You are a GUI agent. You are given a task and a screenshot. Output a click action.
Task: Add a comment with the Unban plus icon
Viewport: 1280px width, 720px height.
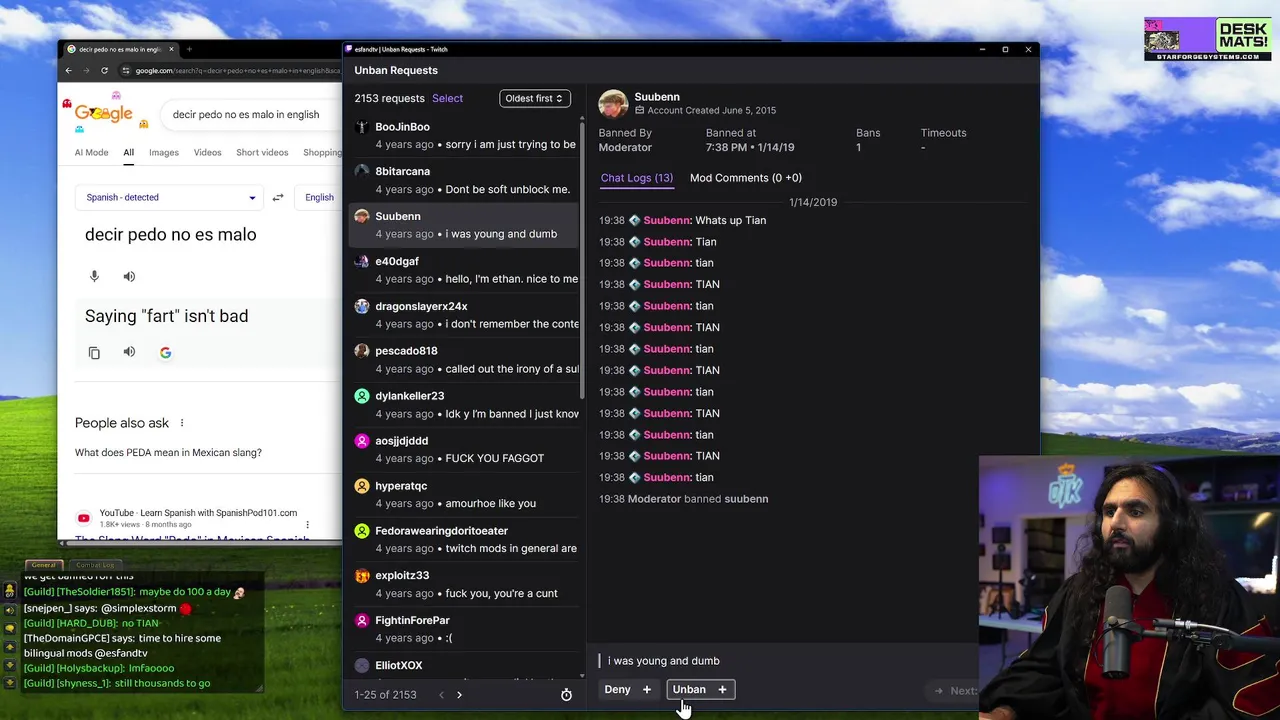coord(722,689)
